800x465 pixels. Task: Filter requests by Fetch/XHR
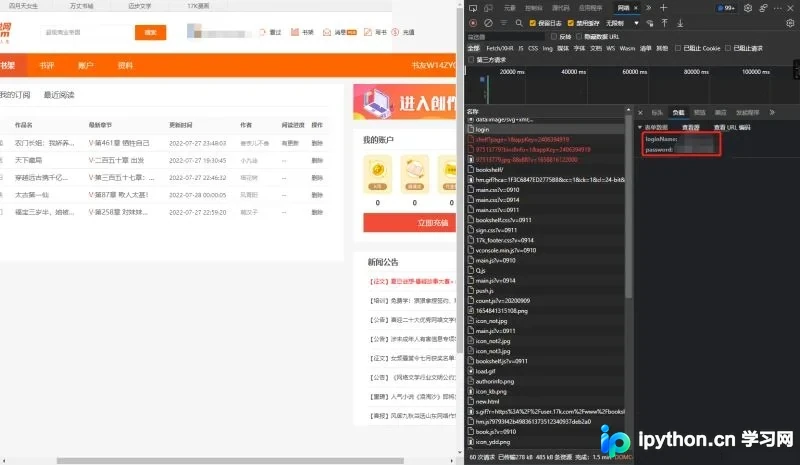pyautogui.click(x=500, y=48)
